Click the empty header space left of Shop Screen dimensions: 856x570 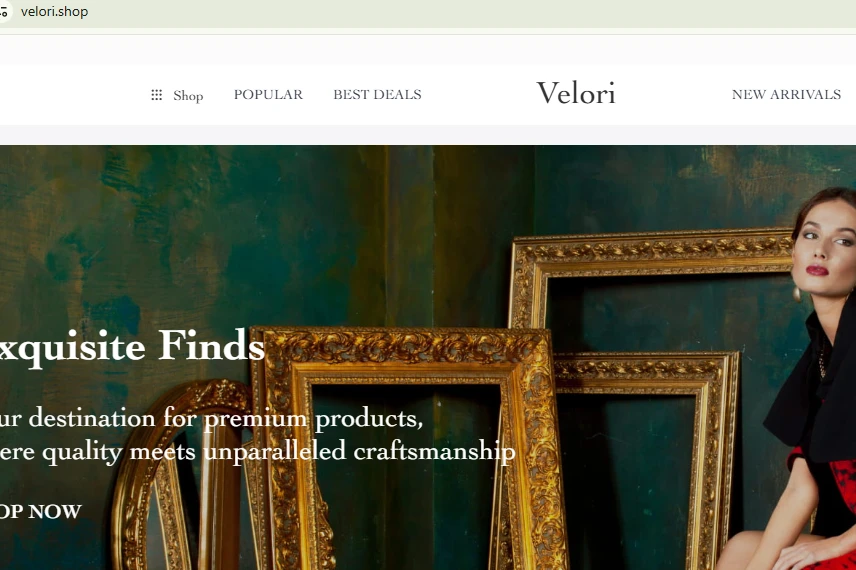click(70, 95)
